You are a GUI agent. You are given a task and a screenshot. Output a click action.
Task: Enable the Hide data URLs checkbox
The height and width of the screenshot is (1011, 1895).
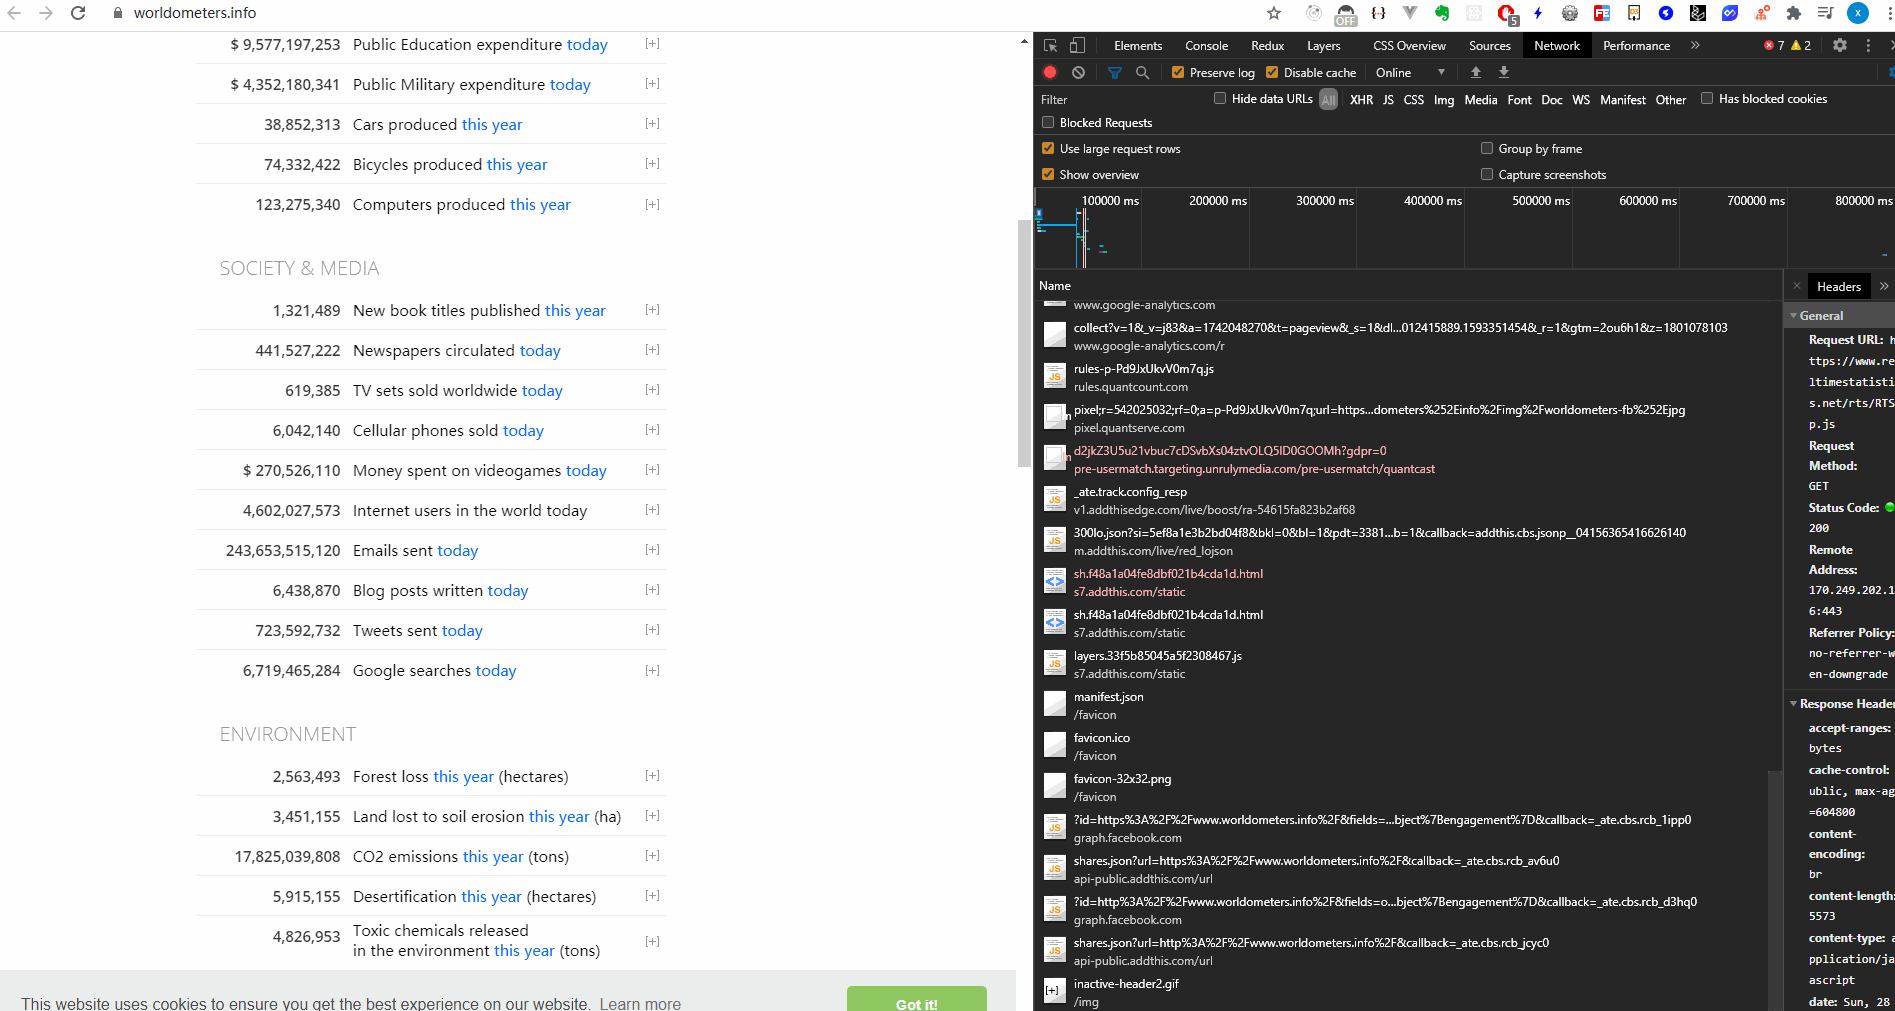click(x=1220, y=98)
